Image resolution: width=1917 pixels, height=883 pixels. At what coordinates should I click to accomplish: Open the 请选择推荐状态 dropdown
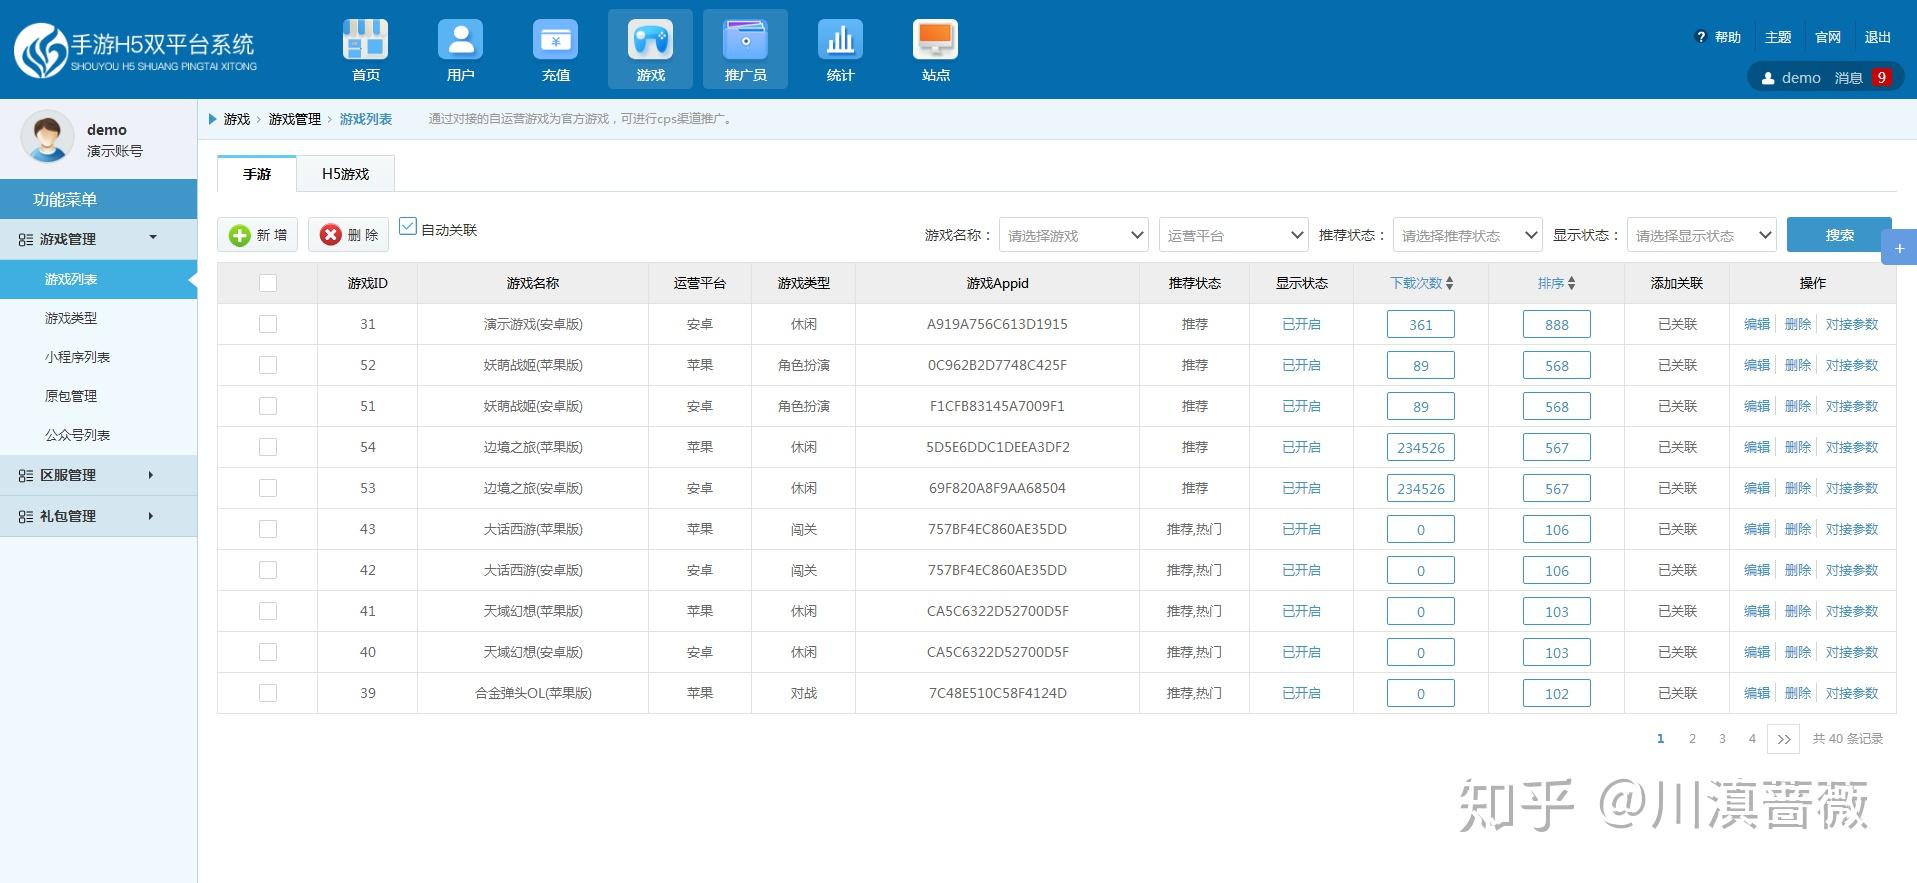coord(1468,235)
